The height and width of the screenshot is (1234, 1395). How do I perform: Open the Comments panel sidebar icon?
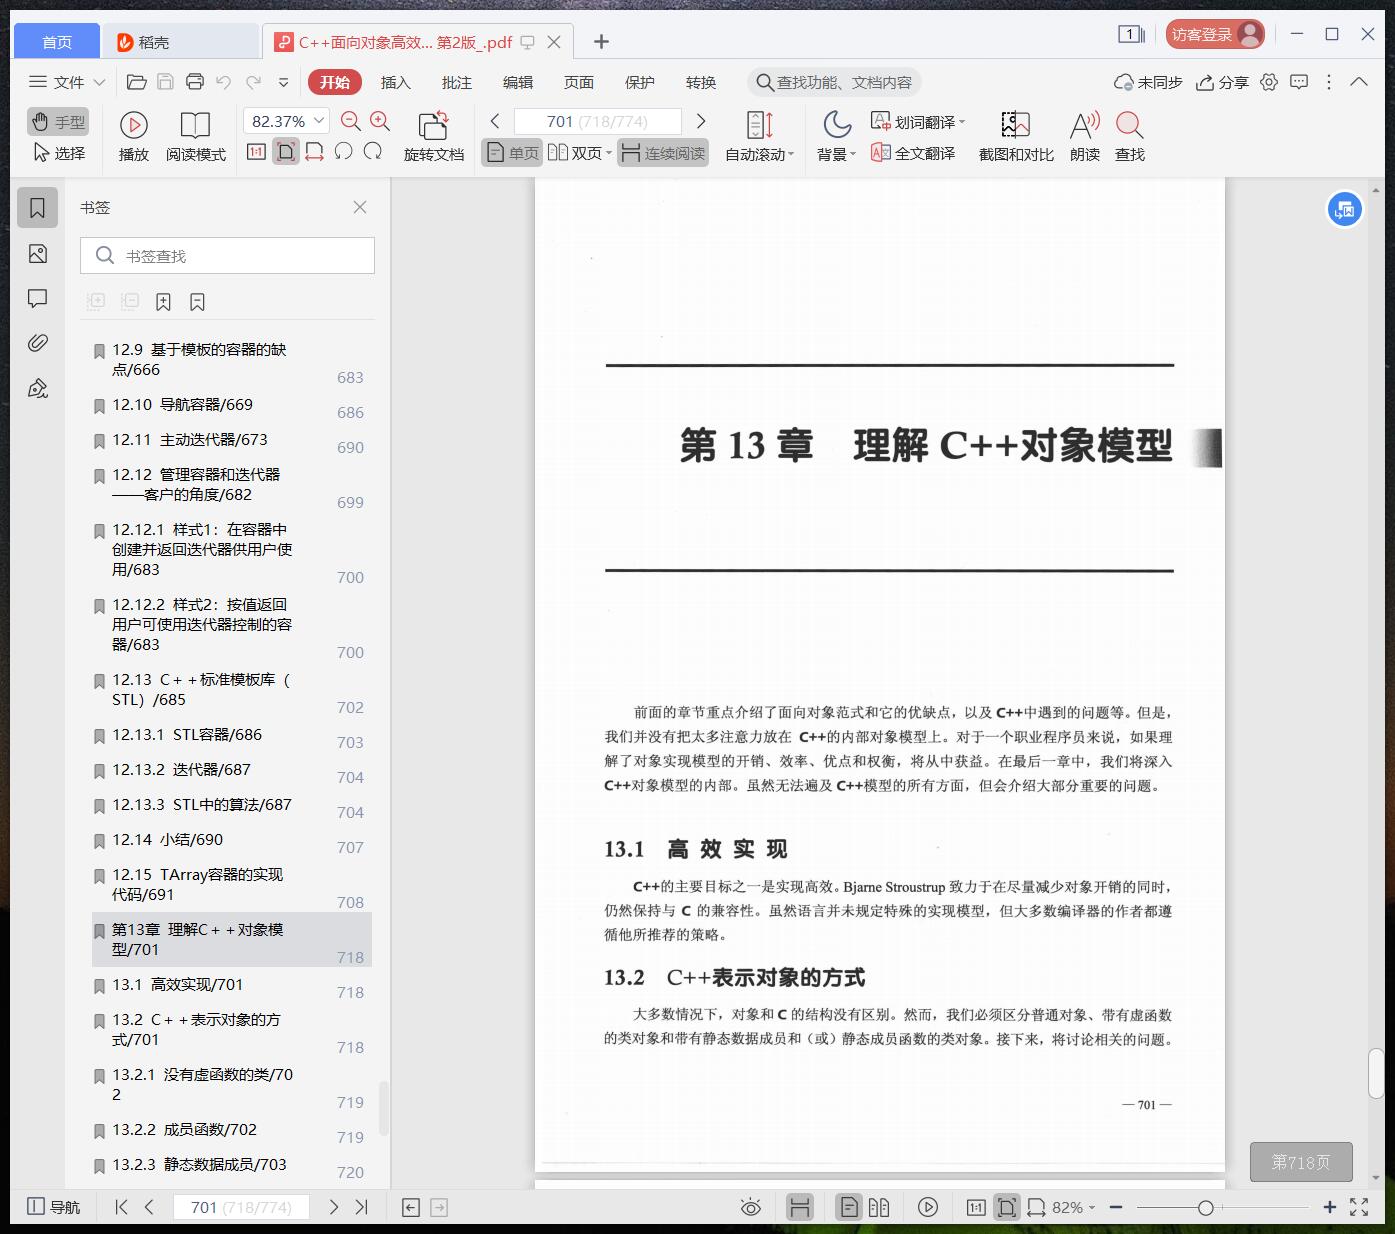coord(38,298)
